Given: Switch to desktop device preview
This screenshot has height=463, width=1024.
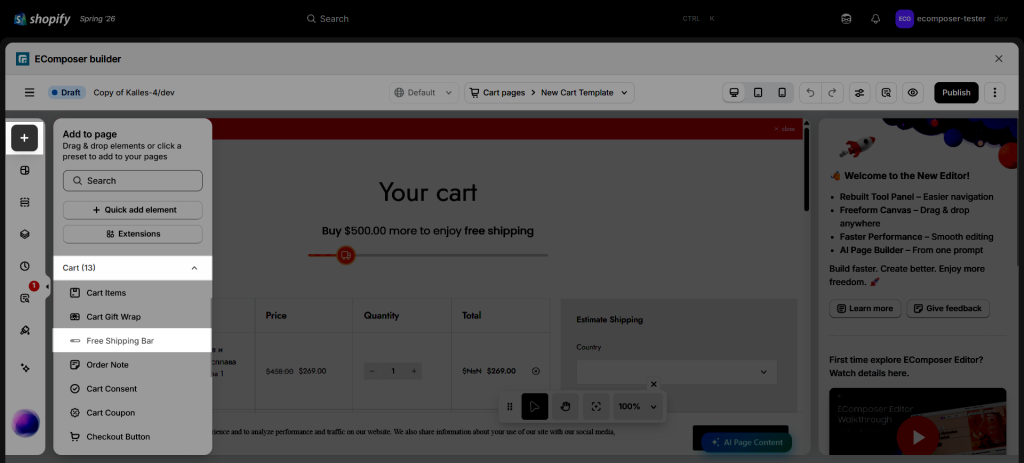Looking at the screenshot, I should pyautogui.click(x=733, y=93).
